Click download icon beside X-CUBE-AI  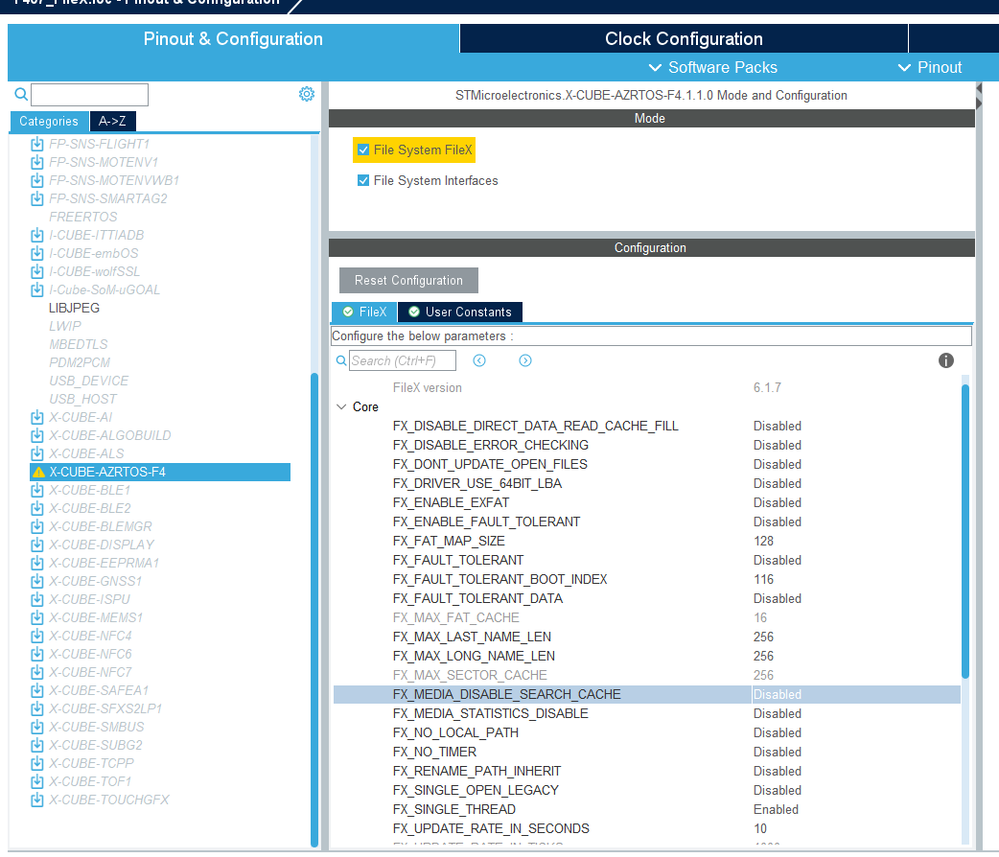click(37, 417)
